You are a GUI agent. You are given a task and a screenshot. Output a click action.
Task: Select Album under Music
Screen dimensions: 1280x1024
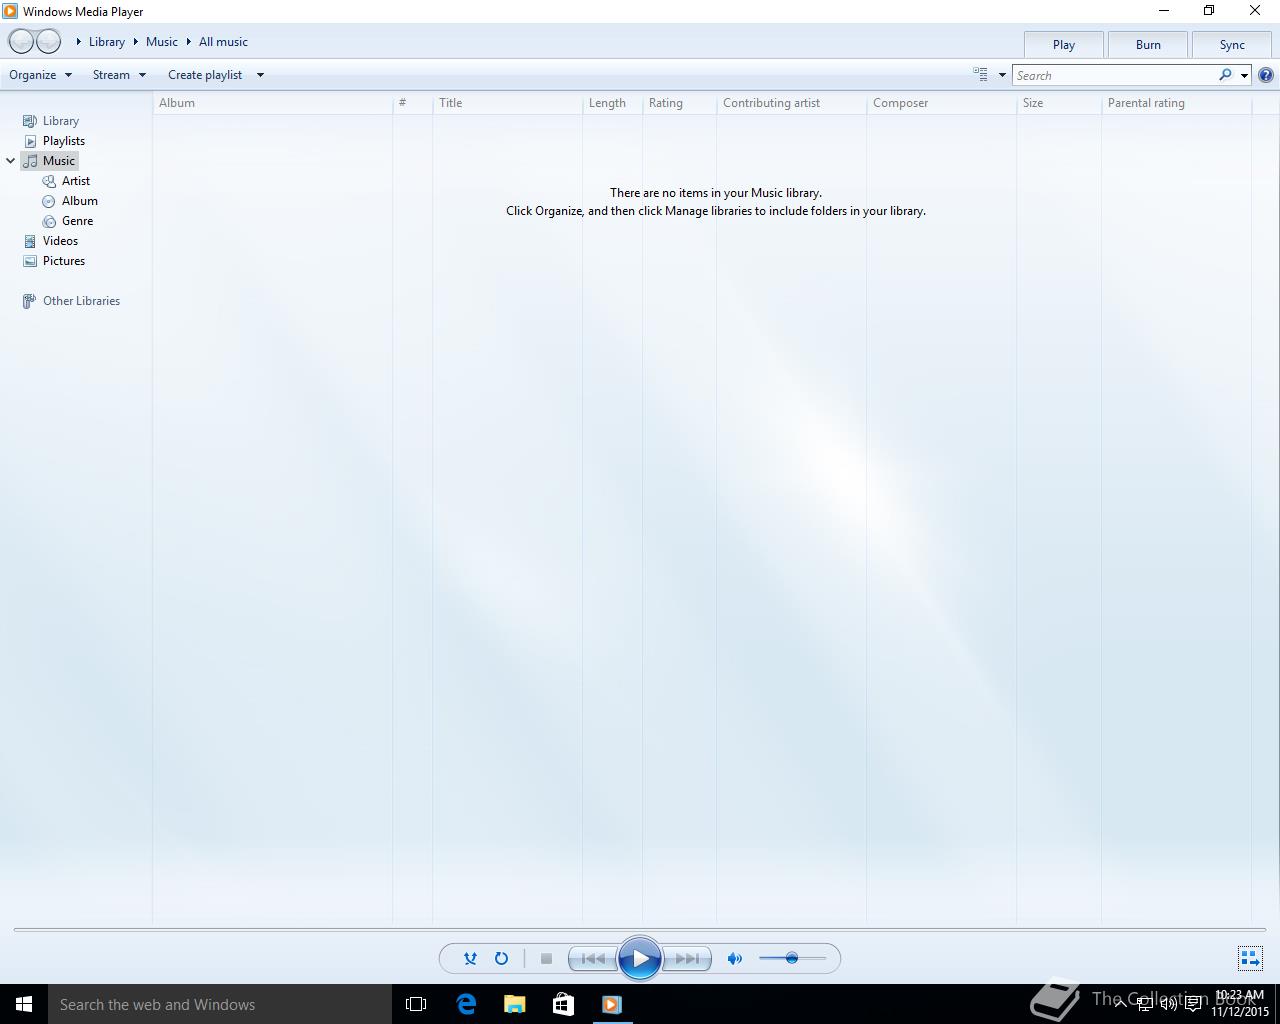pos(70,201)
